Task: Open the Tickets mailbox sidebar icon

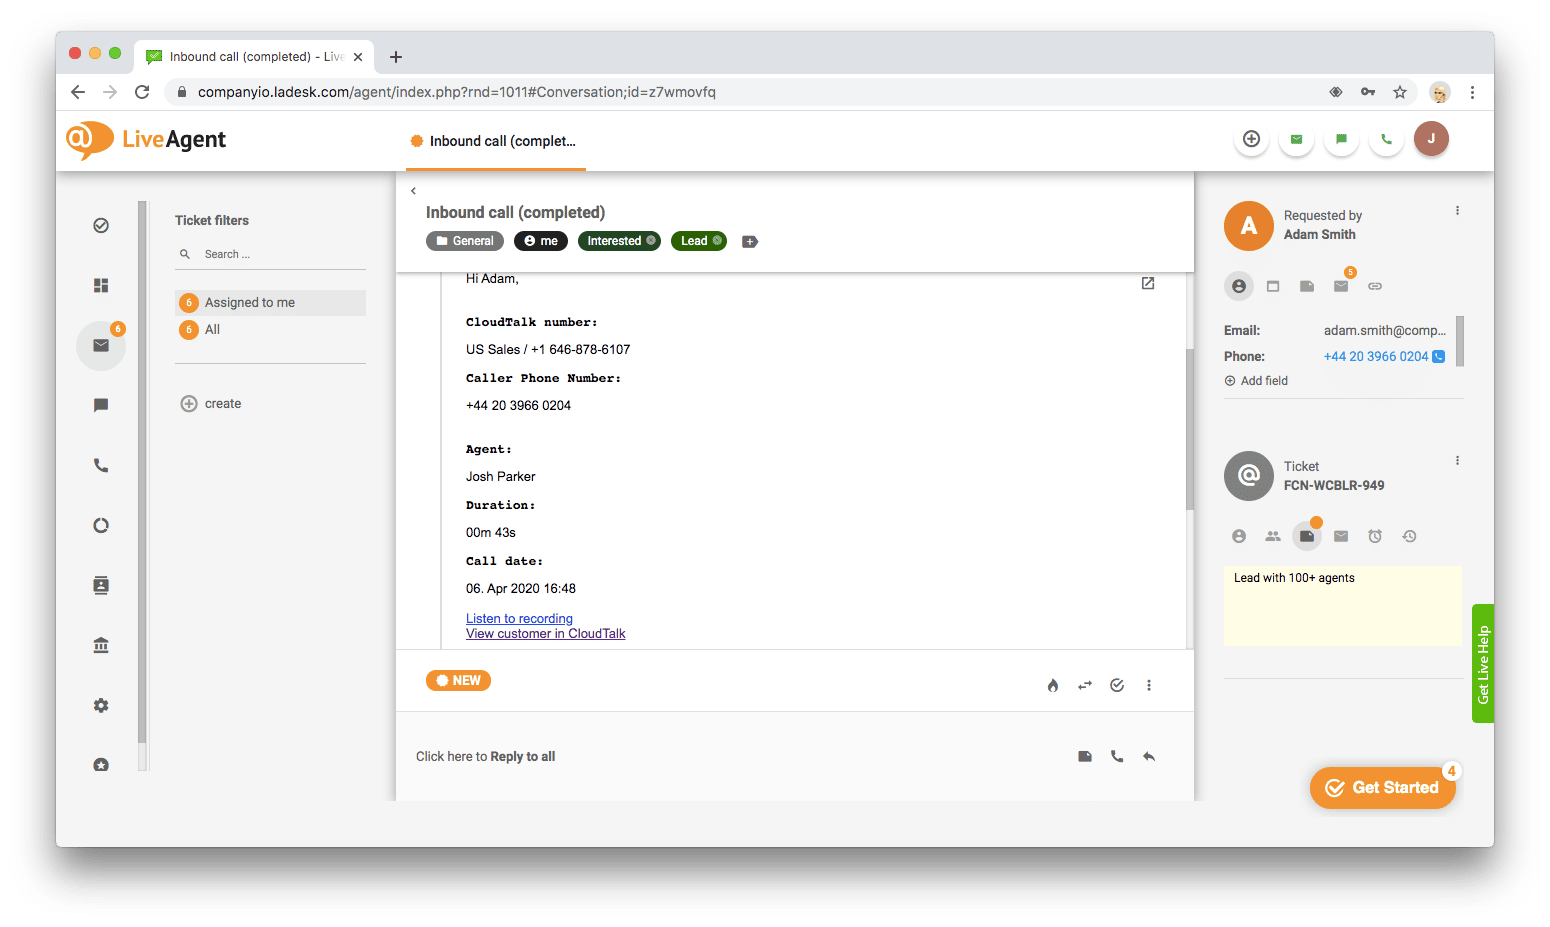Action: (100, 345)
